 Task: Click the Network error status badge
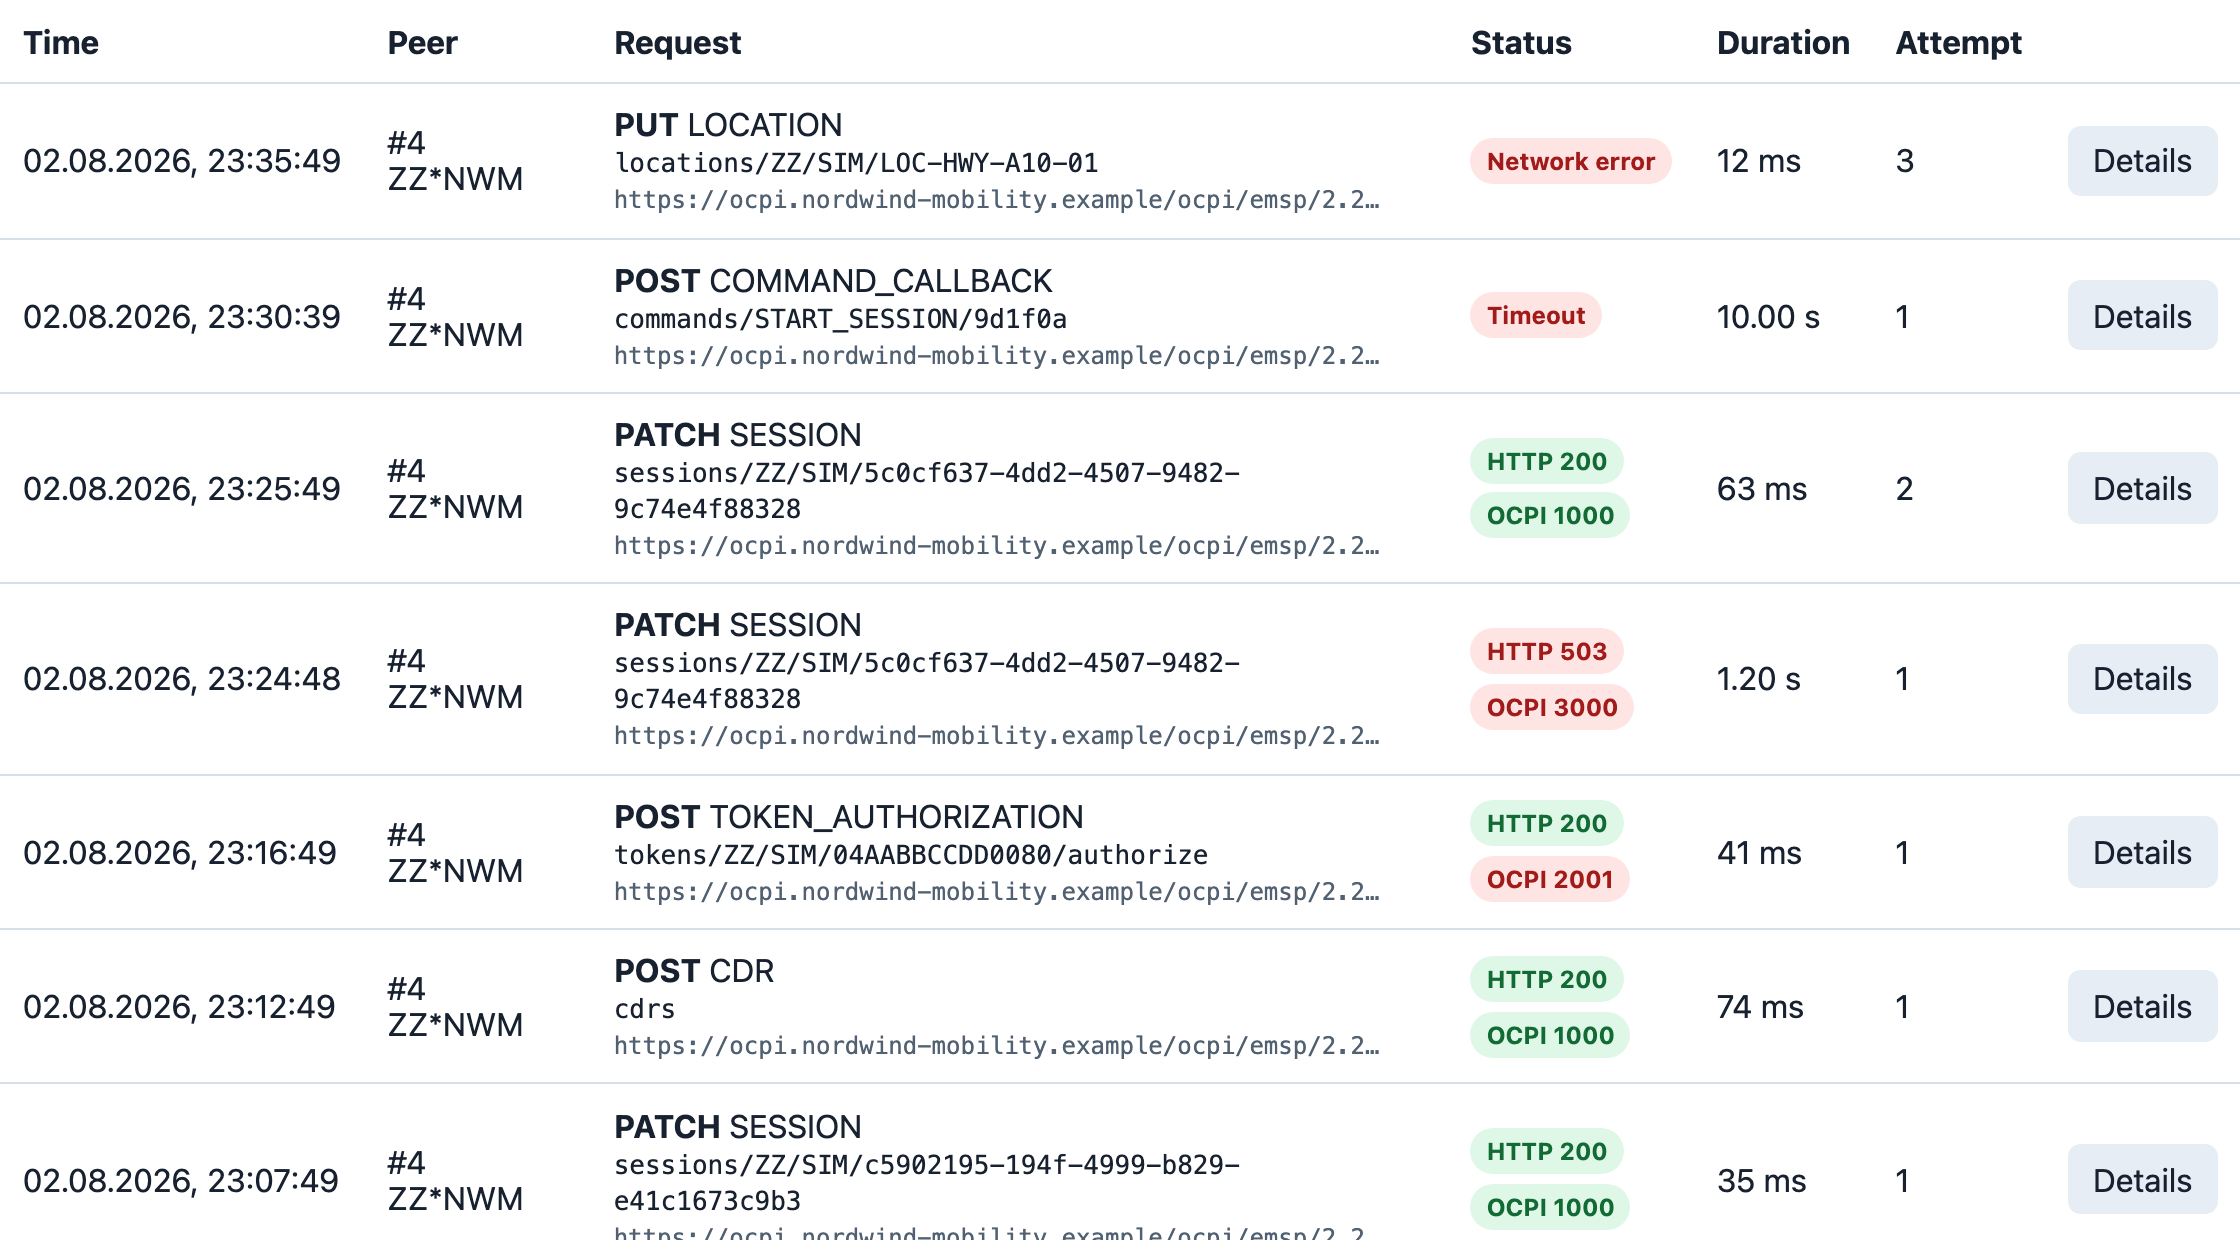[1570, 161]
